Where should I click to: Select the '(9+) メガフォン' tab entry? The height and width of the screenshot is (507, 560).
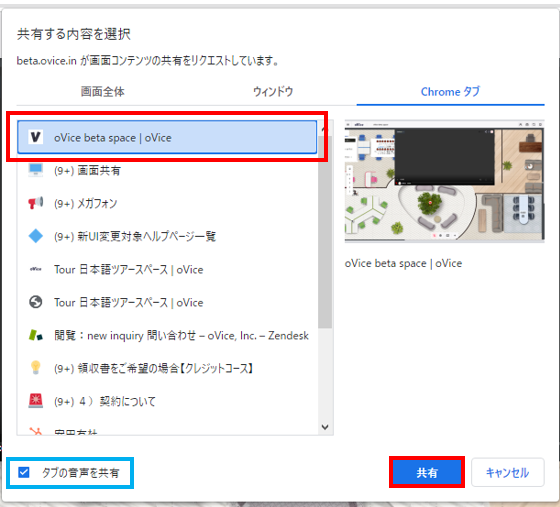pos(167,203)
